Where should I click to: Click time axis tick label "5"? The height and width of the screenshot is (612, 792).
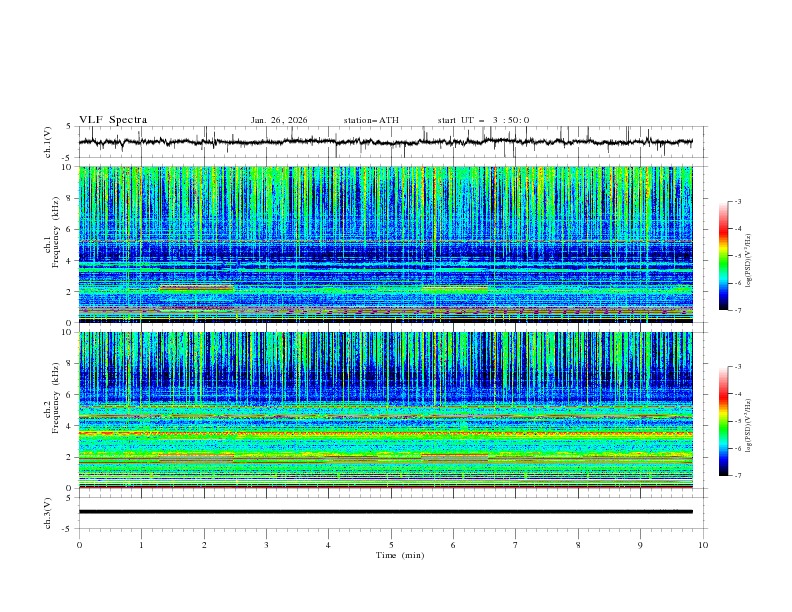tap(391, 545)
